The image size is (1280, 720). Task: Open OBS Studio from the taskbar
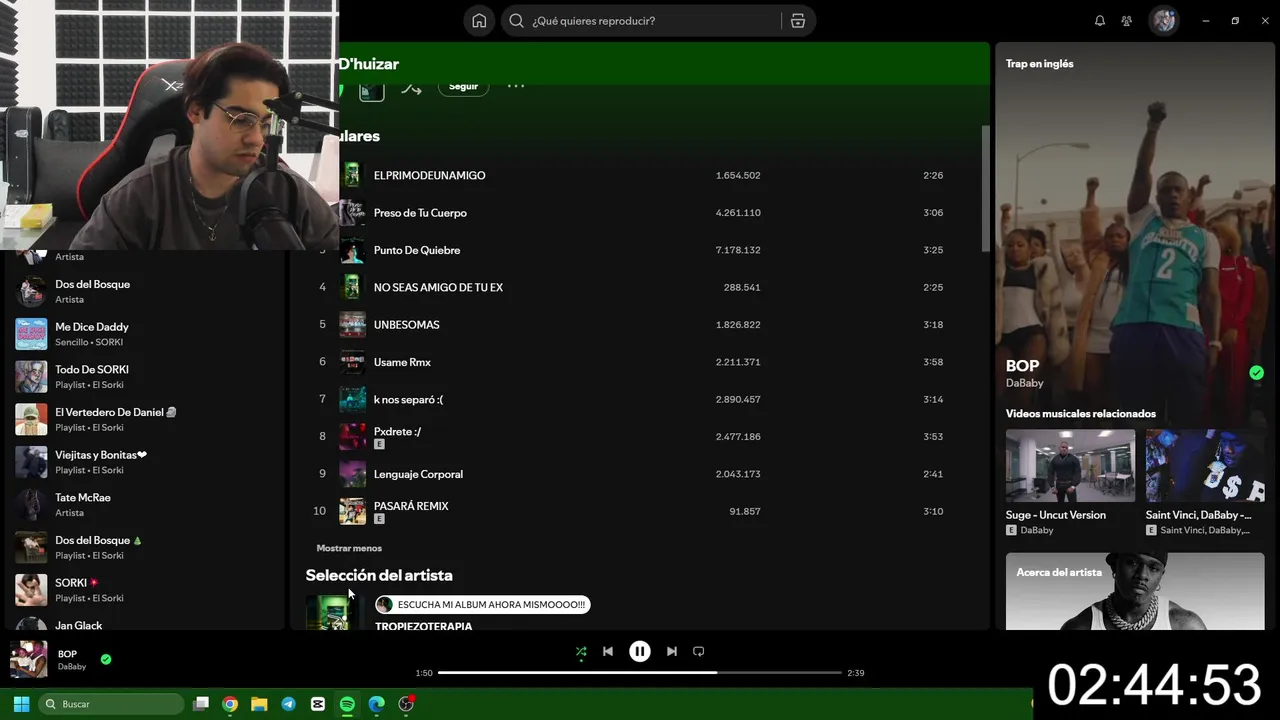406,704
